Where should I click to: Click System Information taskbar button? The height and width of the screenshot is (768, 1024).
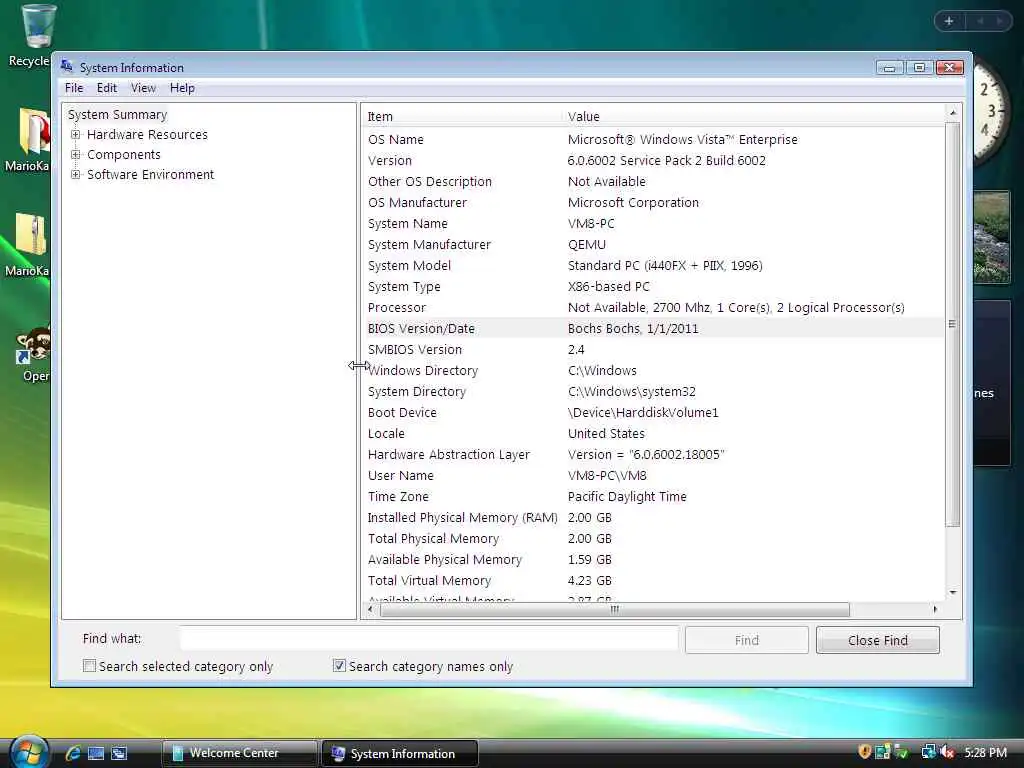(x=400, y=753)
